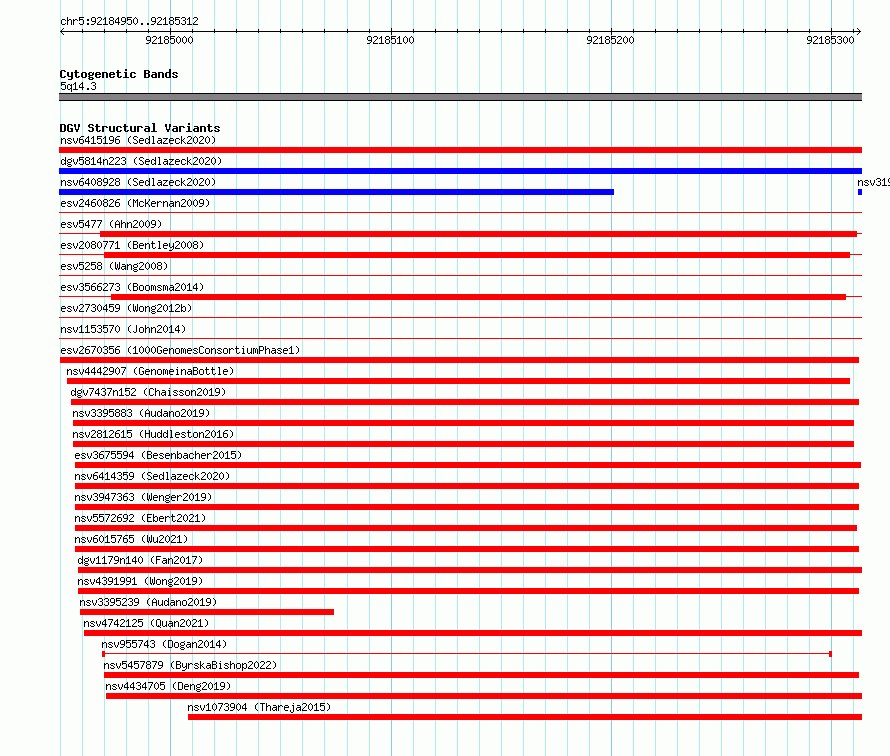
Task: Click the nsv1153570 (John2014) label
Action: pyautogui.click(x=123, y=329)
